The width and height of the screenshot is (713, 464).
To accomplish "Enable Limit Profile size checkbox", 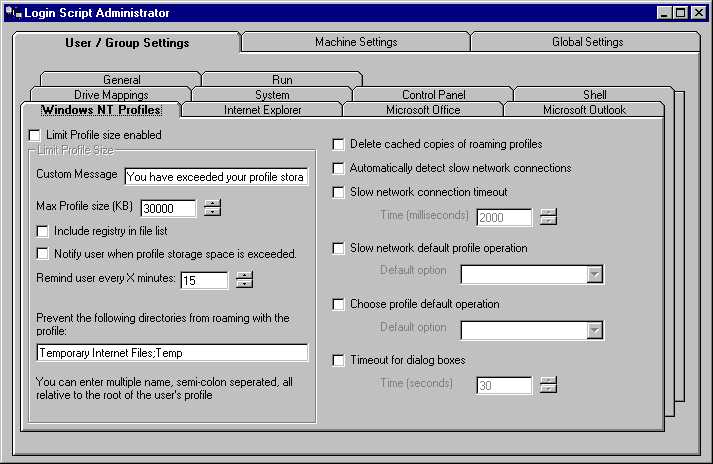I will pos(36,135).
